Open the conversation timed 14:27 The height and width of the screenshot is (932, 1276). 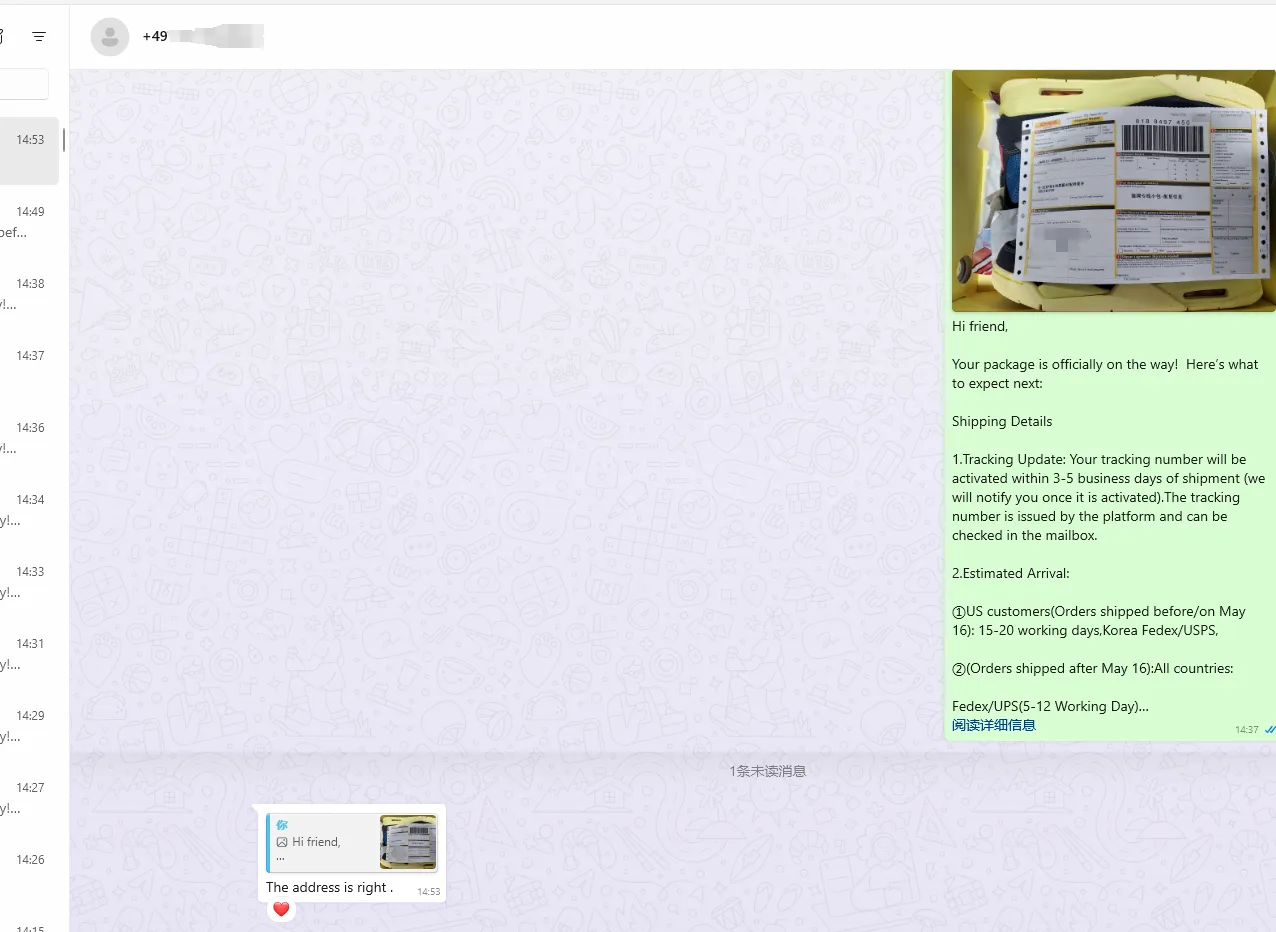coord(29,798)
